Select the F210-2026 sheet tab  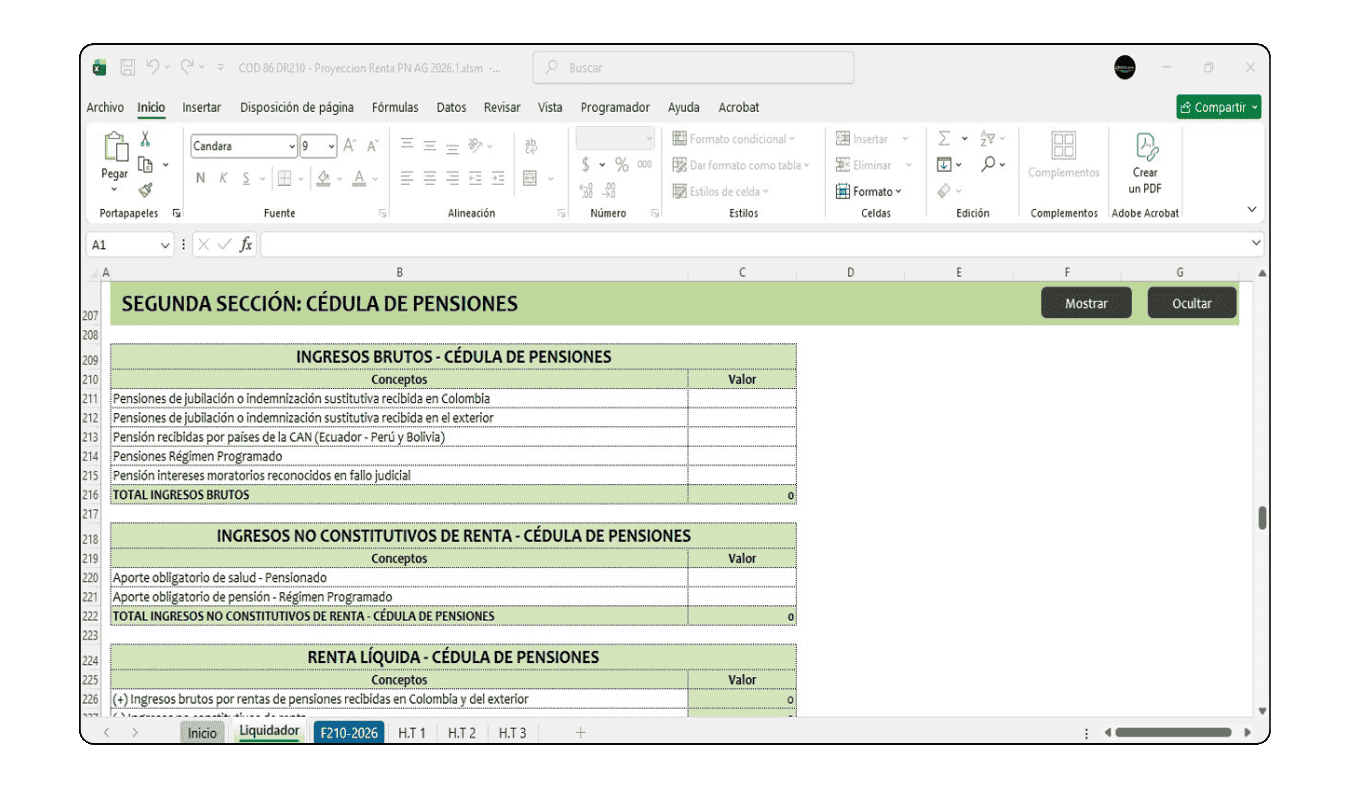coord(348,732)
